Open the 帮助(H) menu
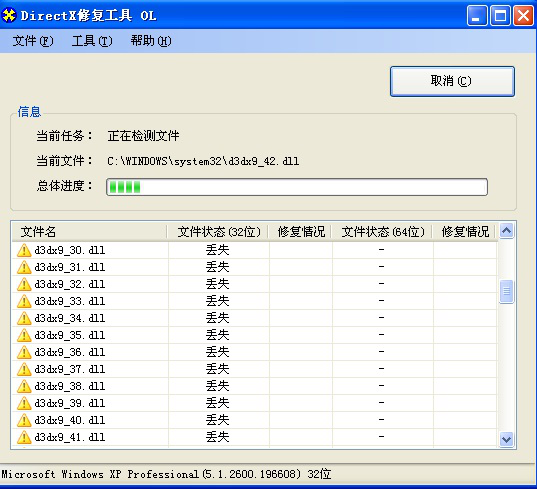The image size is (537, 489). 151,41
